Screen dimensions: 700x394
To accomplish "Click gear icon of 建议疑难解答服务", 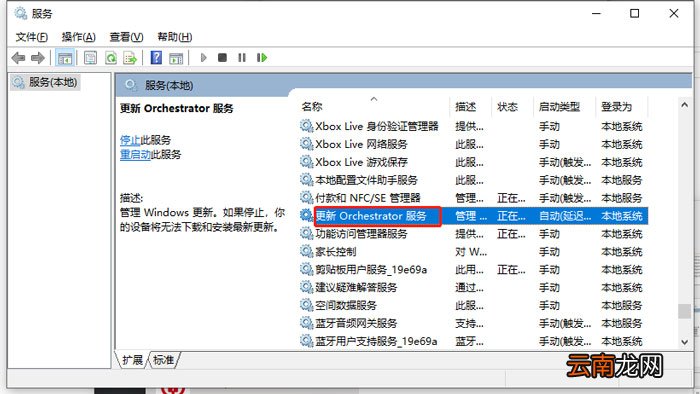I will coord(306,287).
